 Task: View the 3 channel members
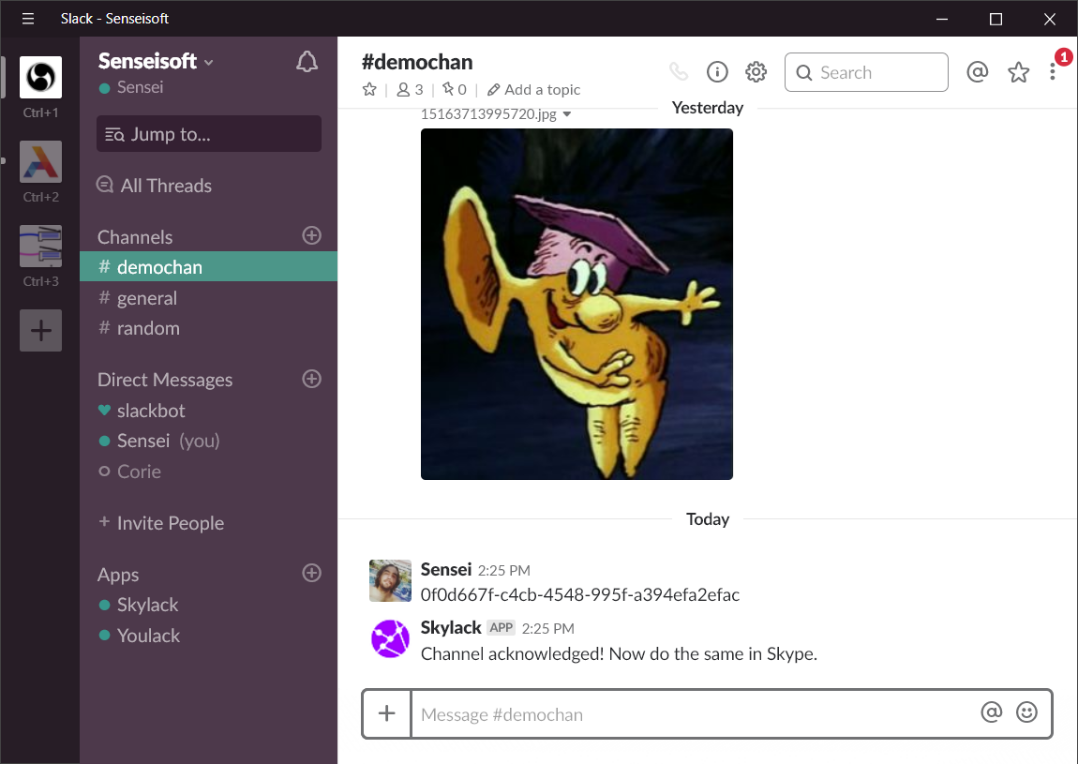tap(410, 89)
